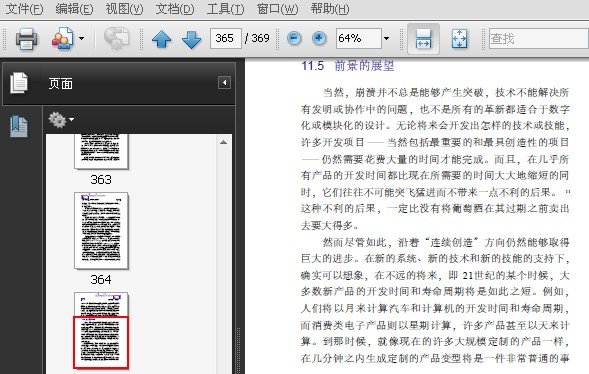The height and width of the screenshot is (374, 589).
Task: Open the 文件(F) menu
Action: coord(24,9)
